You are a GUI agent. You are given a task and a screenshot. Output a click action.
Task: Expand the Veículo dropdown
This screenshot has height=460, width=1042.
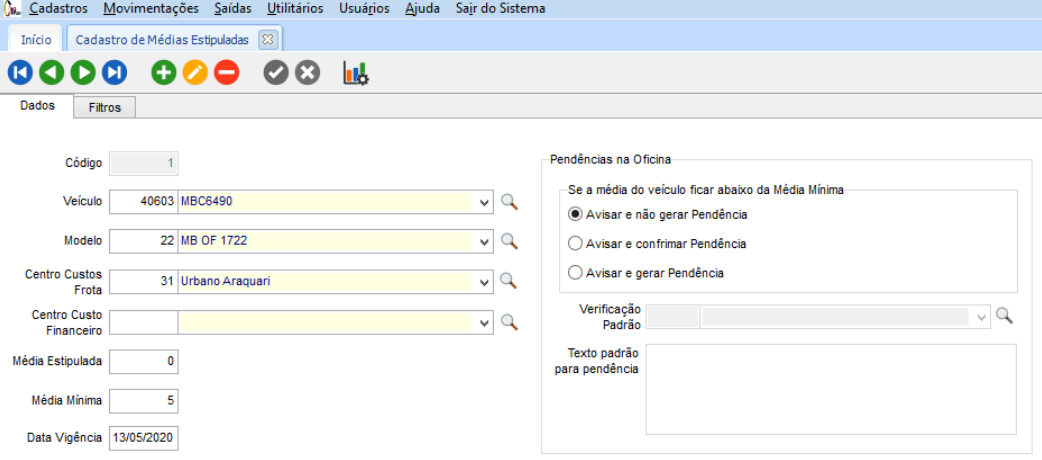click(485, 202)
